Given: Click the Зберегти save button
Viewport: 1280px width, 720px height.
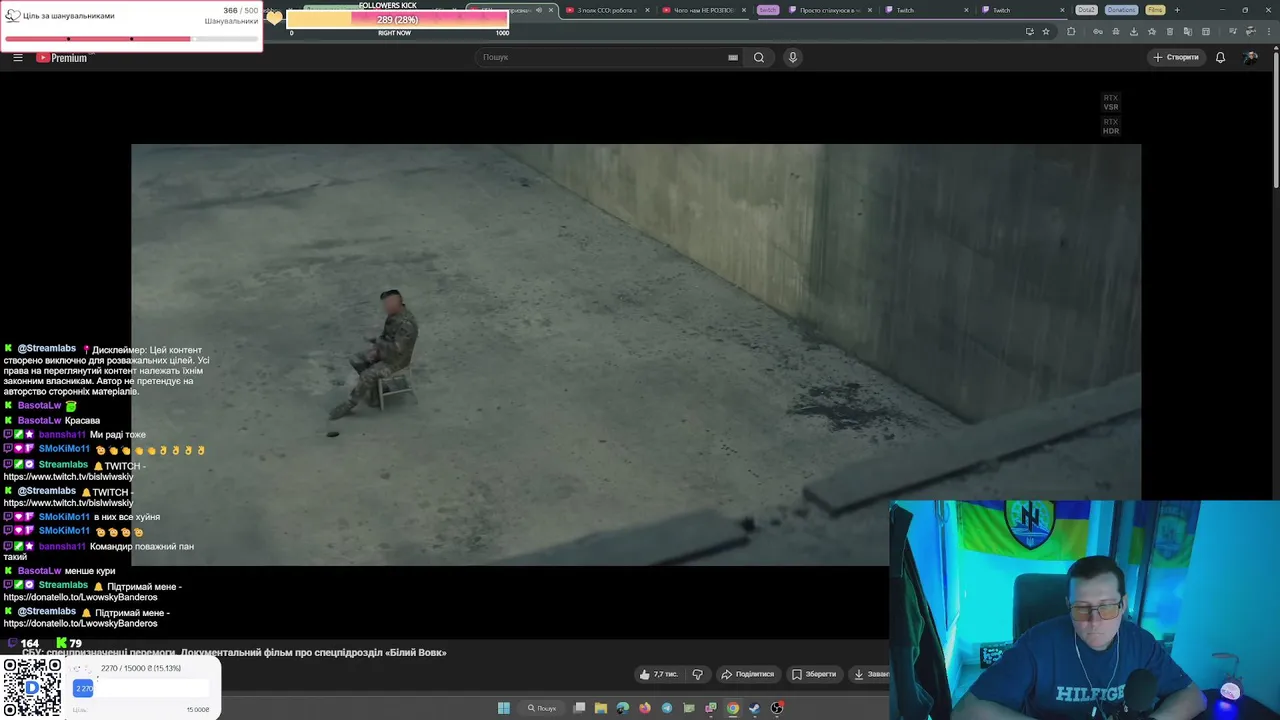Looking at the screenshot, I should (x=814, y=674).
